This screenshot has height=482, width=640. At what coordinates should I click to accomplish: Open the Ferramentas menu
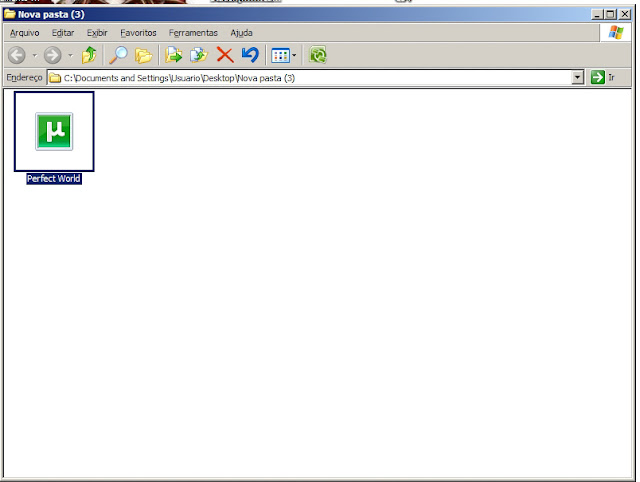193,33
